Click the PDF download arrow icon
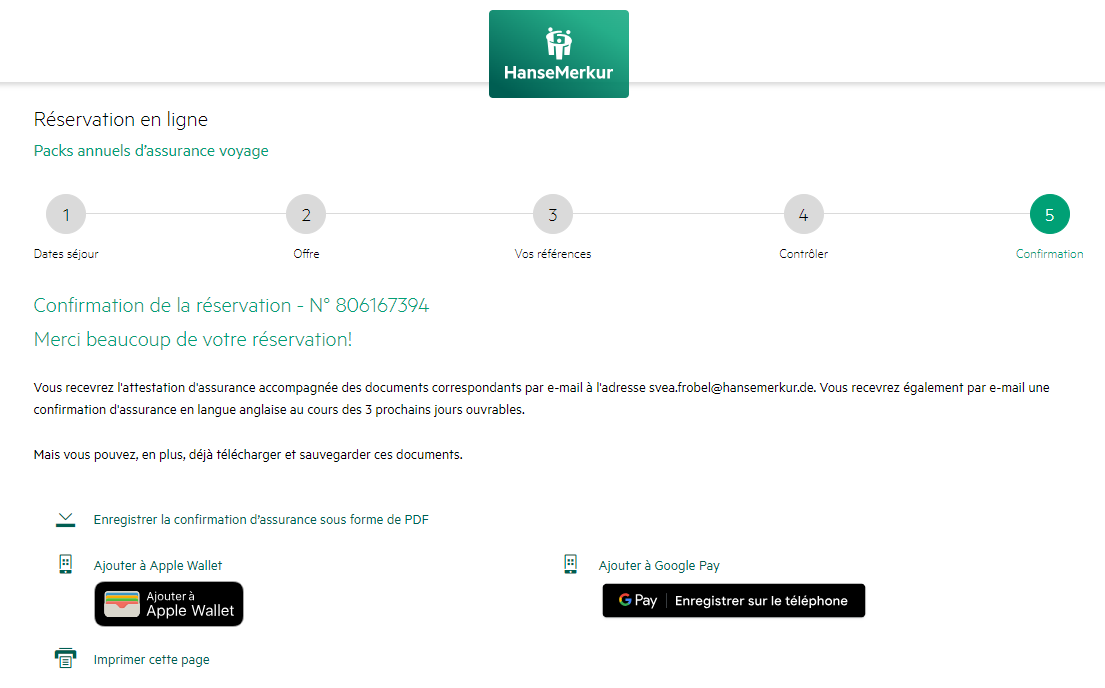The height and width of the screenshot is (688, 1105). (x=66, y=519)
